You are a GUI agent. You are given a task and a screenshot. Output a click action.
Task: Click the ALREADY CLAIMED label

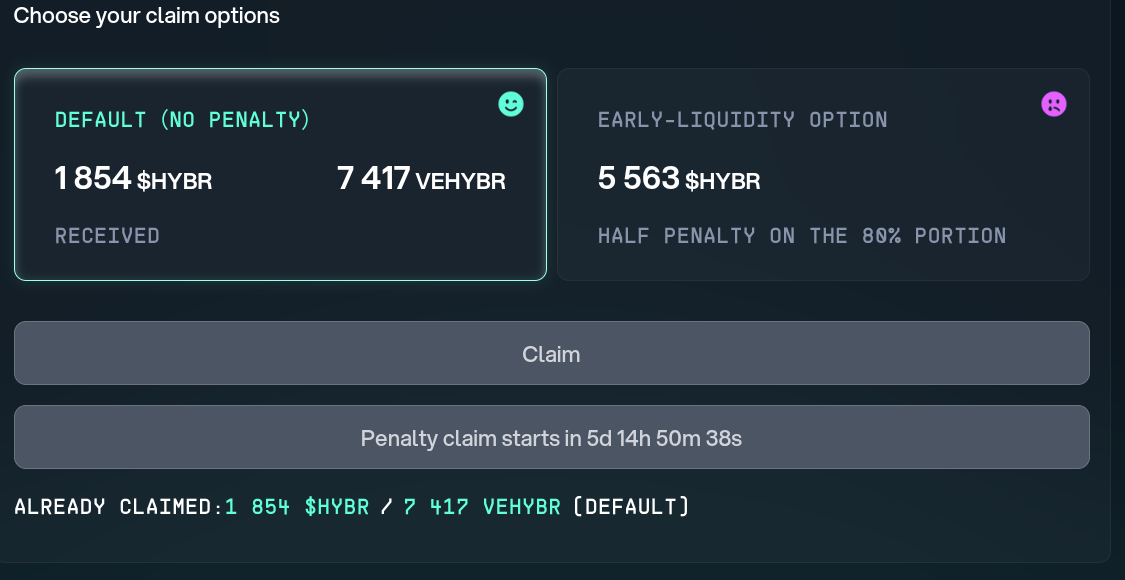pyautogui.click(x=119, y=506)
